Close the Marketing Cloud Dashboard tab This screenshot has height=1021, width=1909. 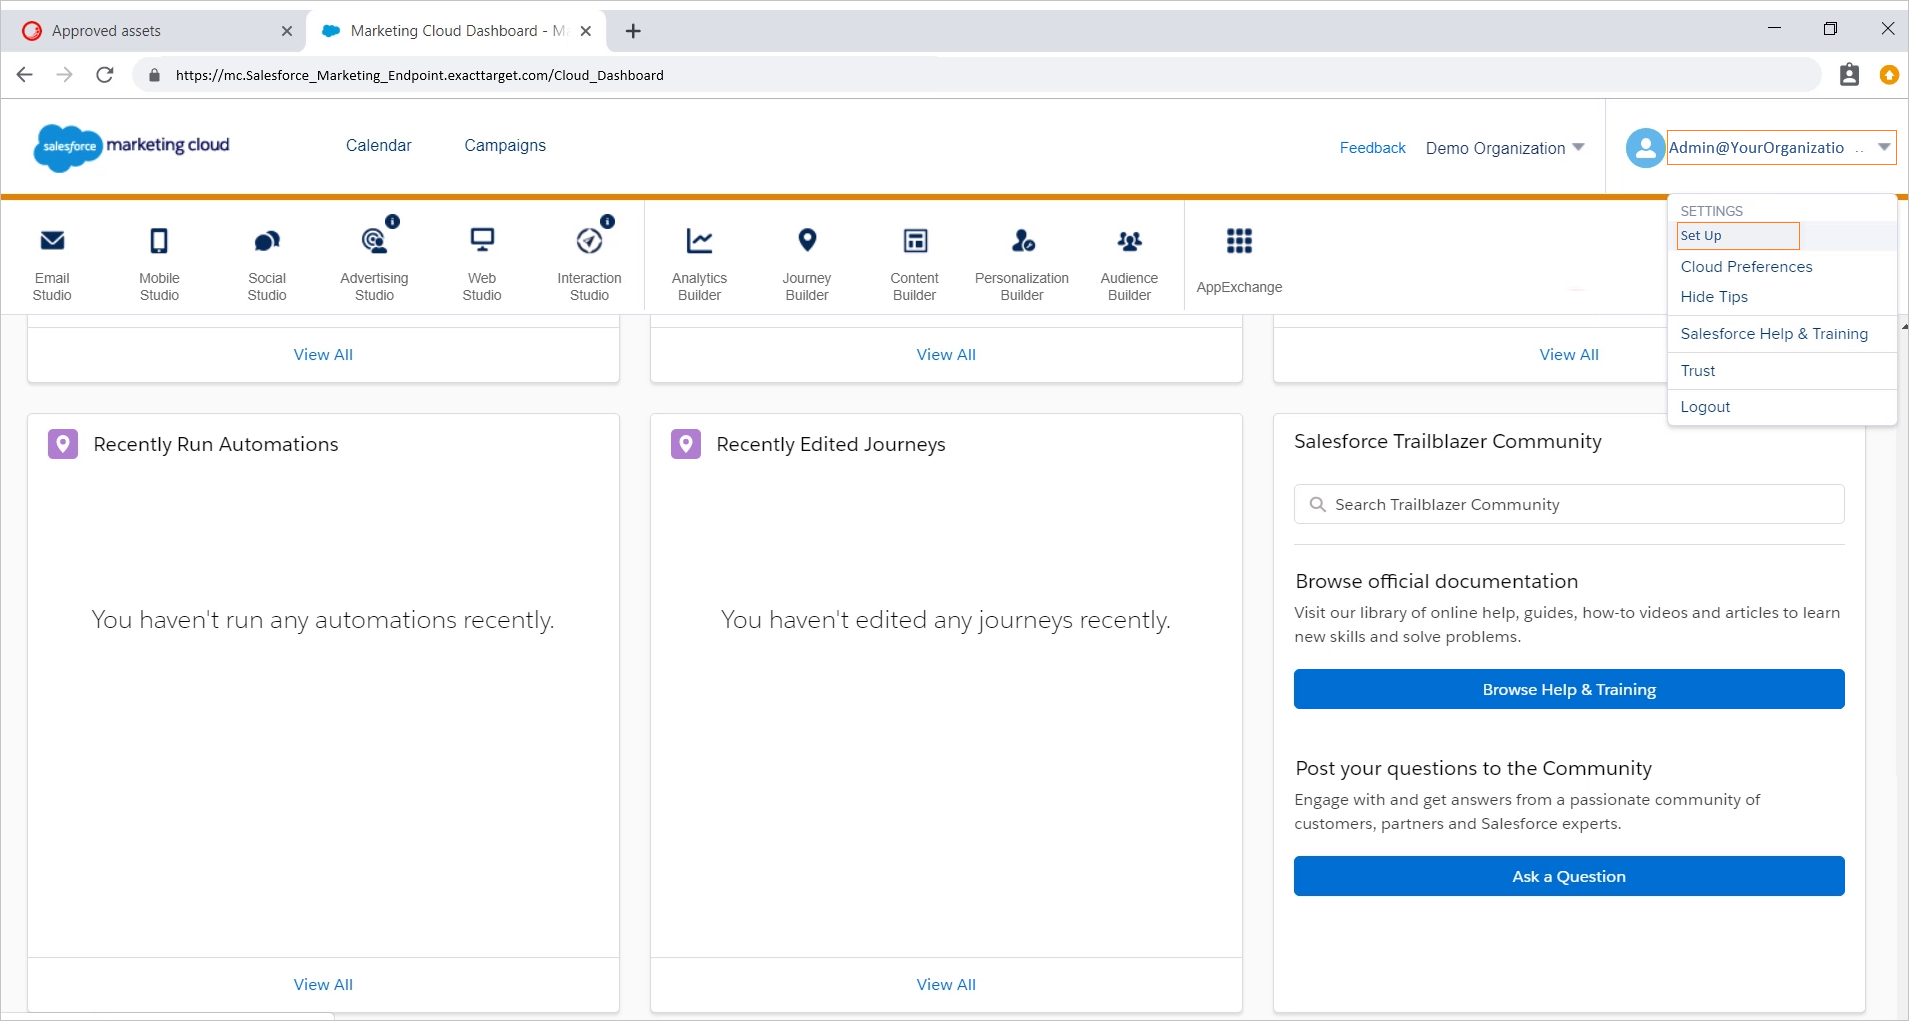point(586,31)
